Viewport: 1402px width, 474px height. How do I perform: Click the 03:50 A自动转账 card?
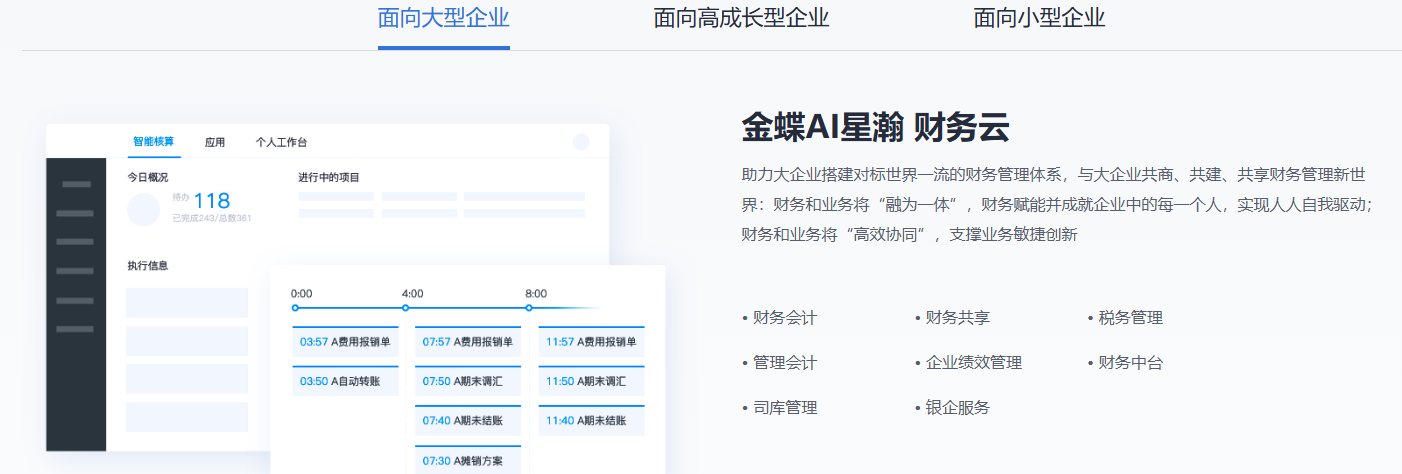(345, 381)
